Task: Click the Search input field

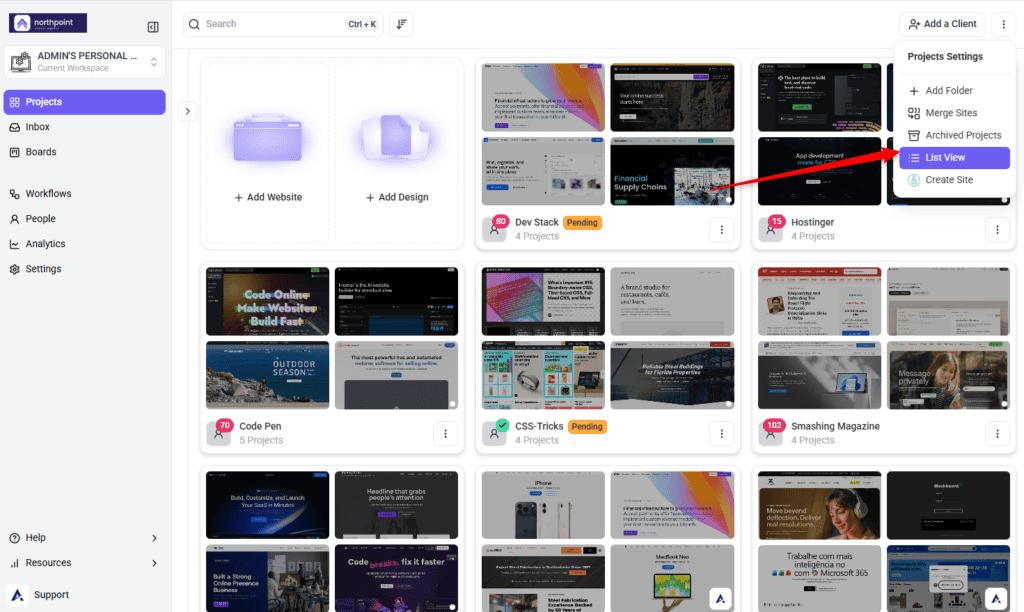Action: pyautogui.click(x=283, y=24)
